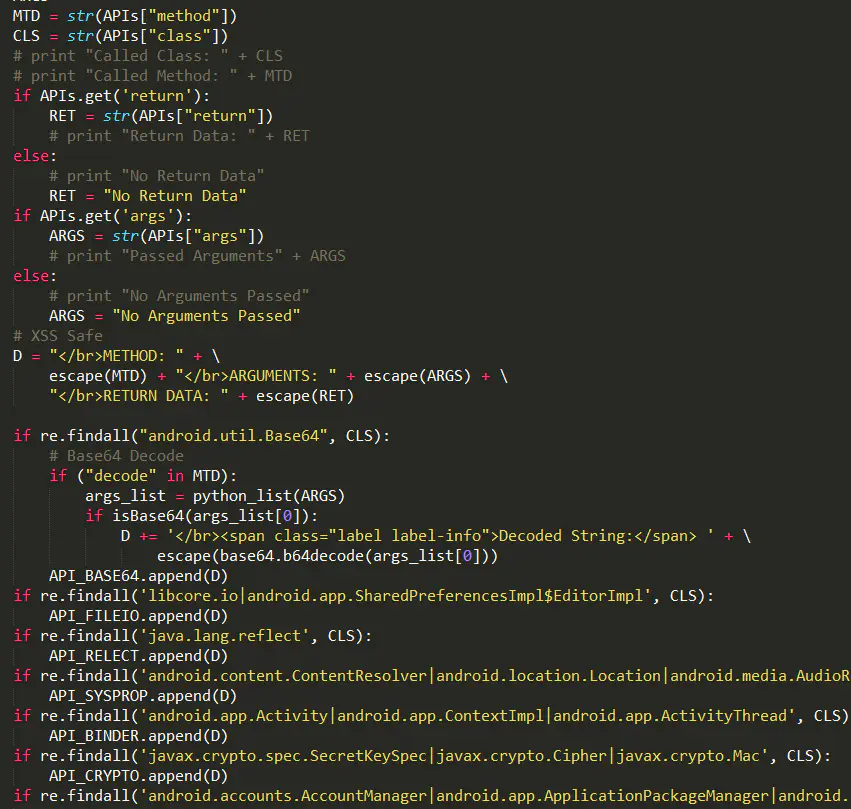The height and width of the screenshot is (809, 851).
Task: Click the 'else:' keyword above 'No Arguments Passed'
Action: [35, 276]
